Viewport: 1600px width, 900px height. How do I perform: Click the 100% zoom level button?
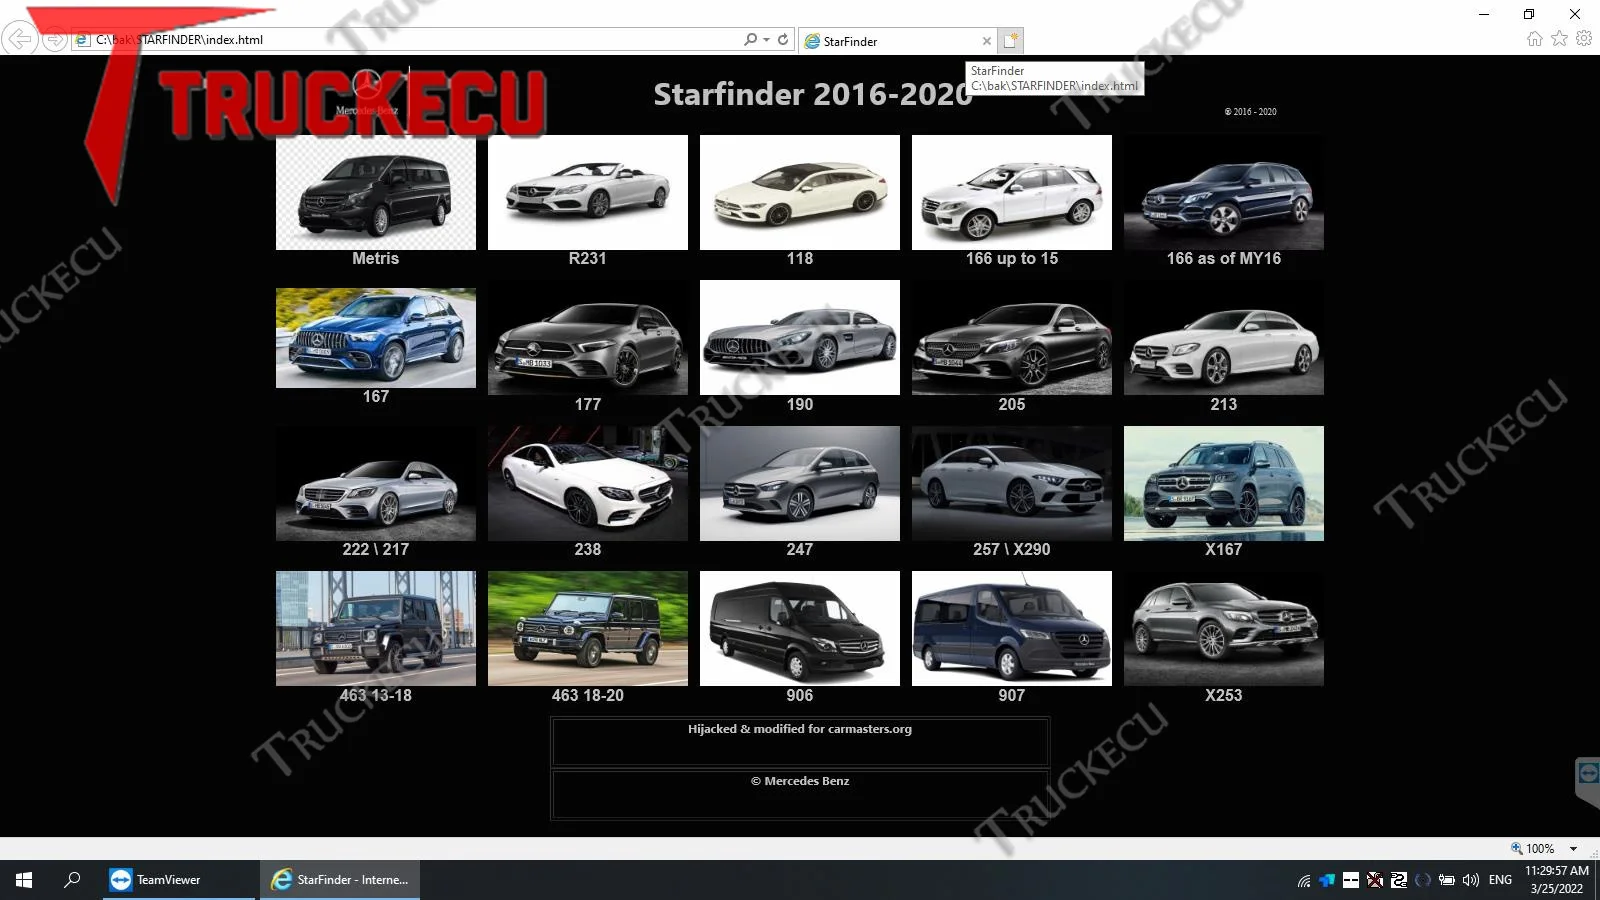(x=1533, y=849)
